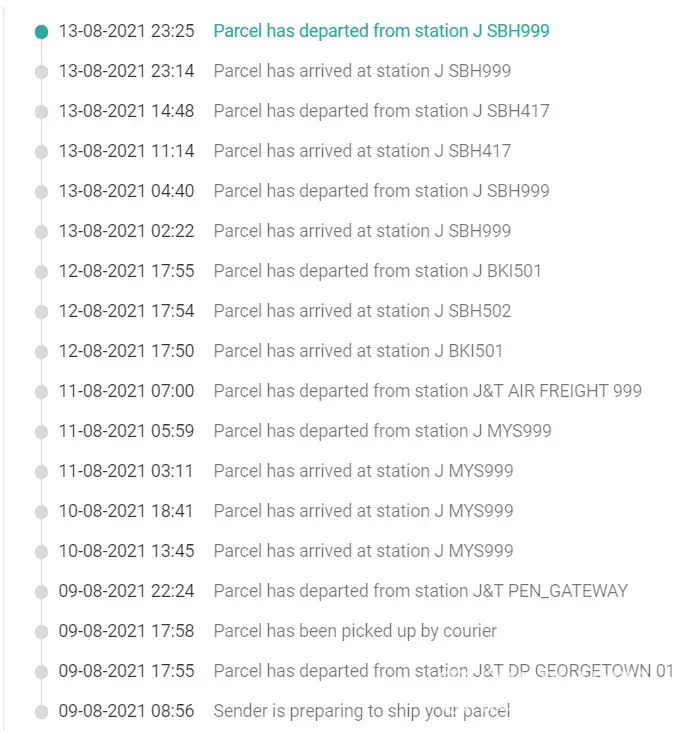
Task: Click the marker beside 10-08-2021 13:45
Action: click(41, 552)
